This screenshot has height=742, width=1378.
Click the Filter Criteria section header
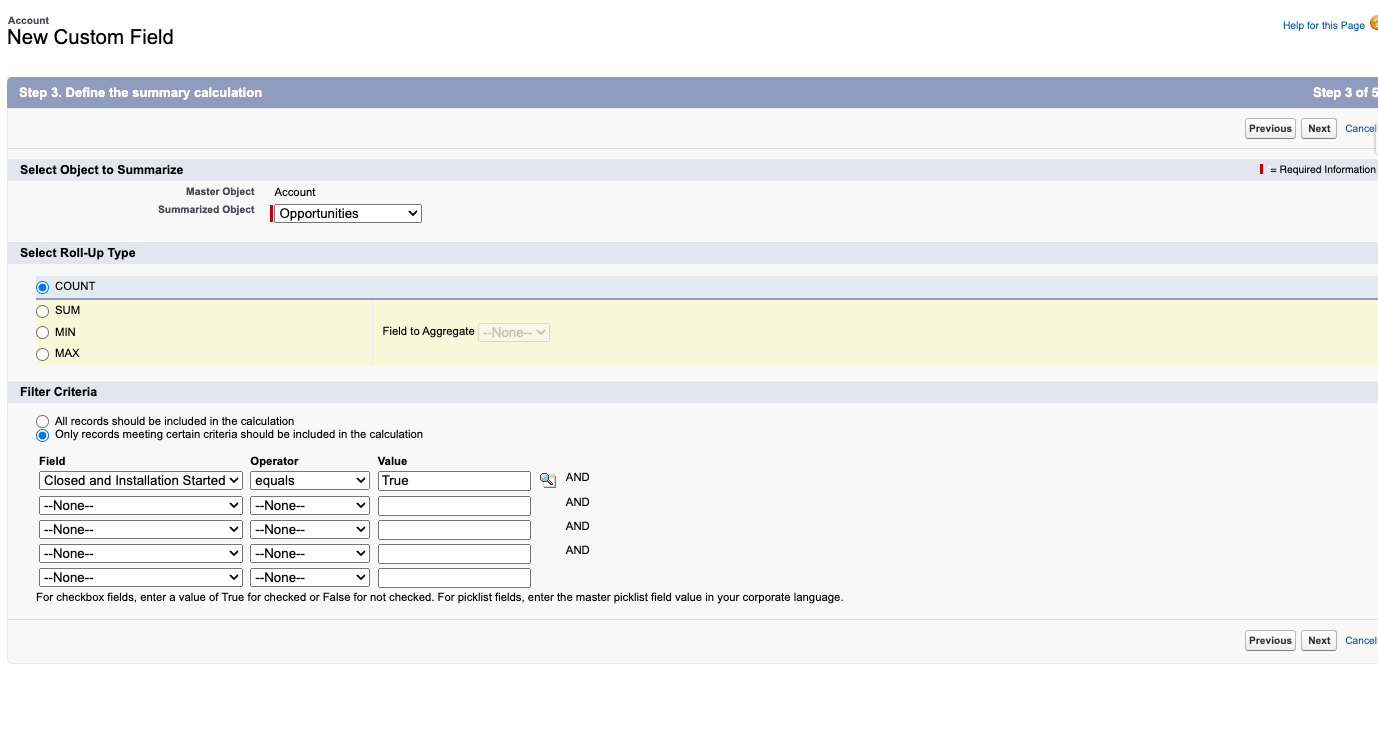coord(58,392)
